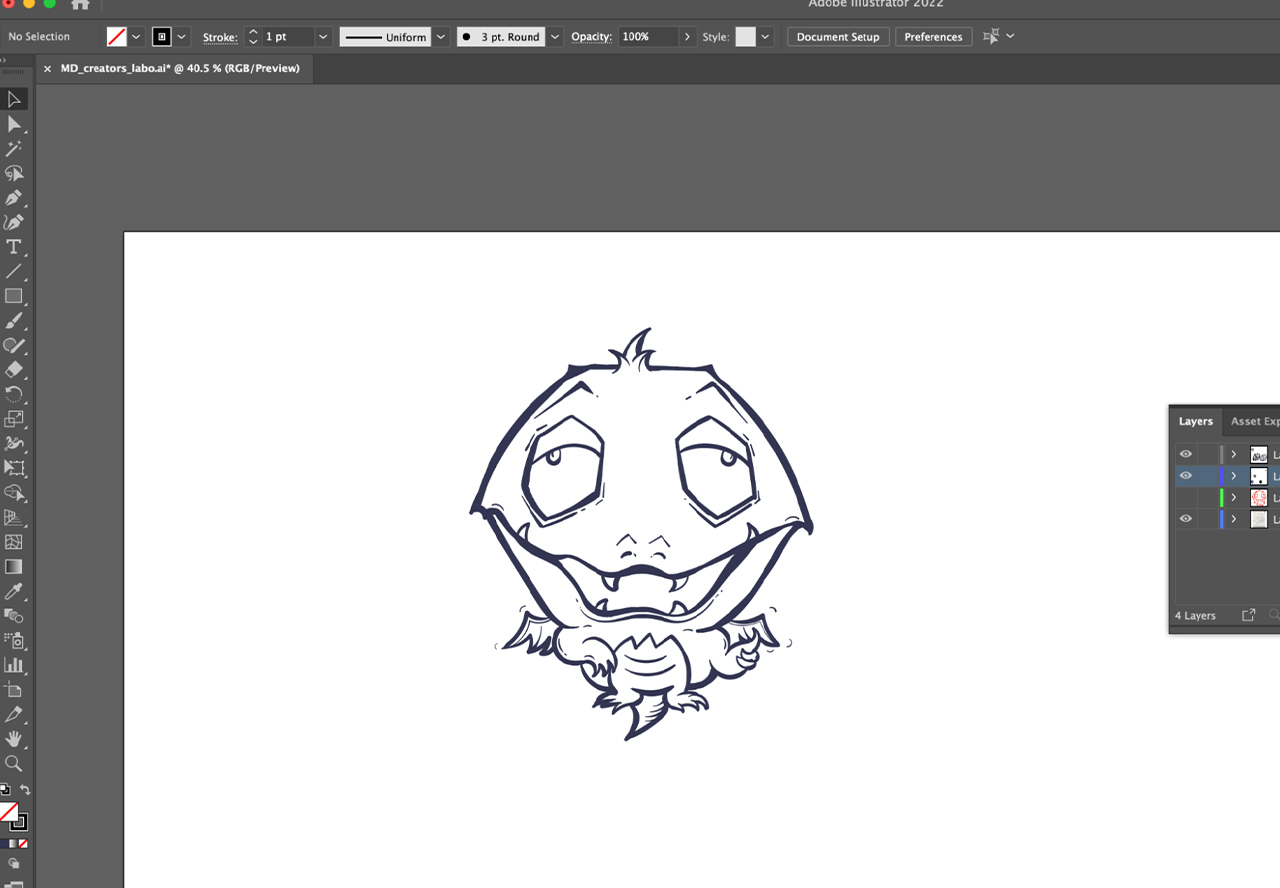Image resolution: width=1280 pixels, height=888 pixels.
Task: Click the opacity 100% field
Action: (648, 37)
